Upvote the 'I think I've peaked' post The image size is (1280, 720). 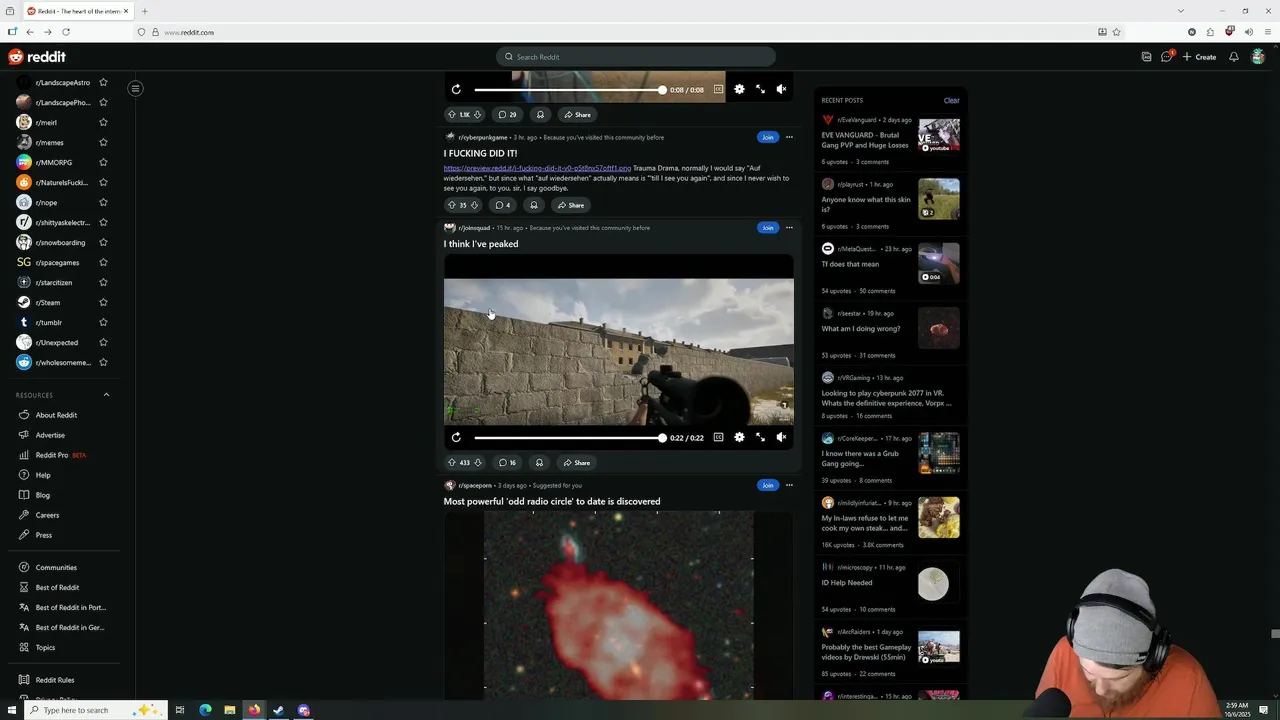tap(452, 463)
